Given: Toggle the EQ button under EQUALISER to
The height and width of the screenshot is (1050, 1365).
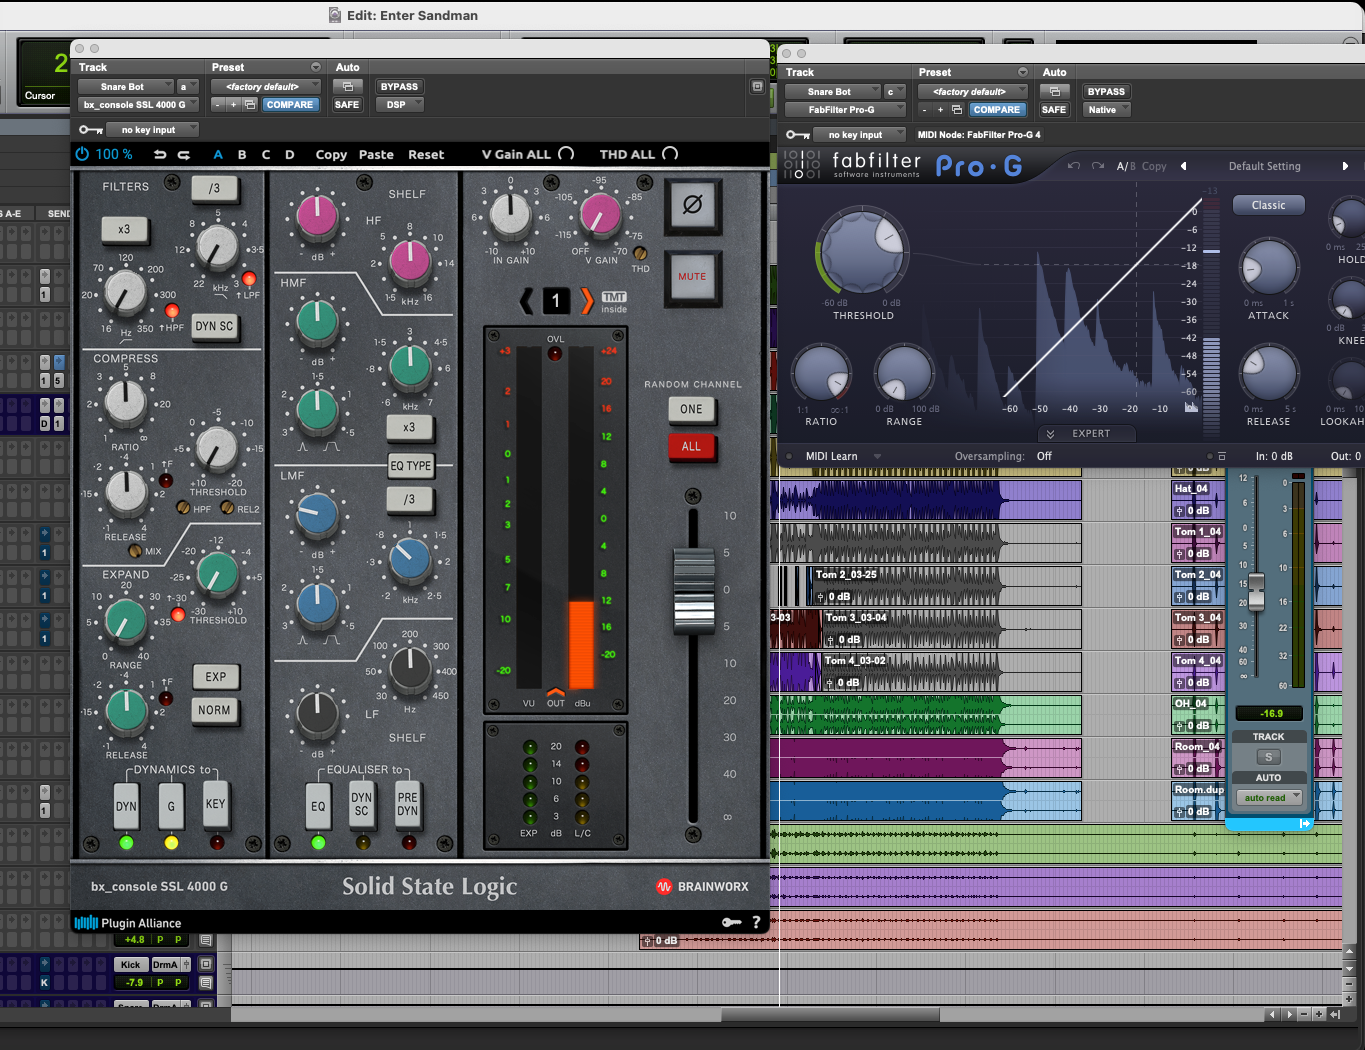Looking at the screenshot, I should point(318,805).
